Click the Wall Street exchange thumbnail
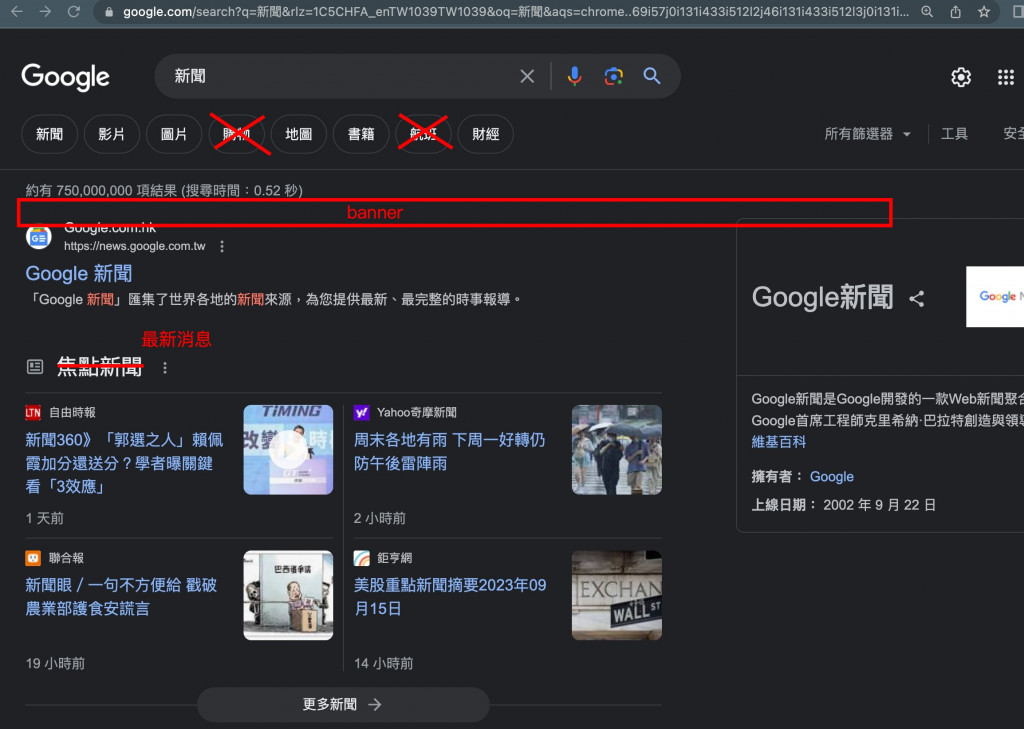This screenshot has width=1024, height=729. [x=616, y=595]
